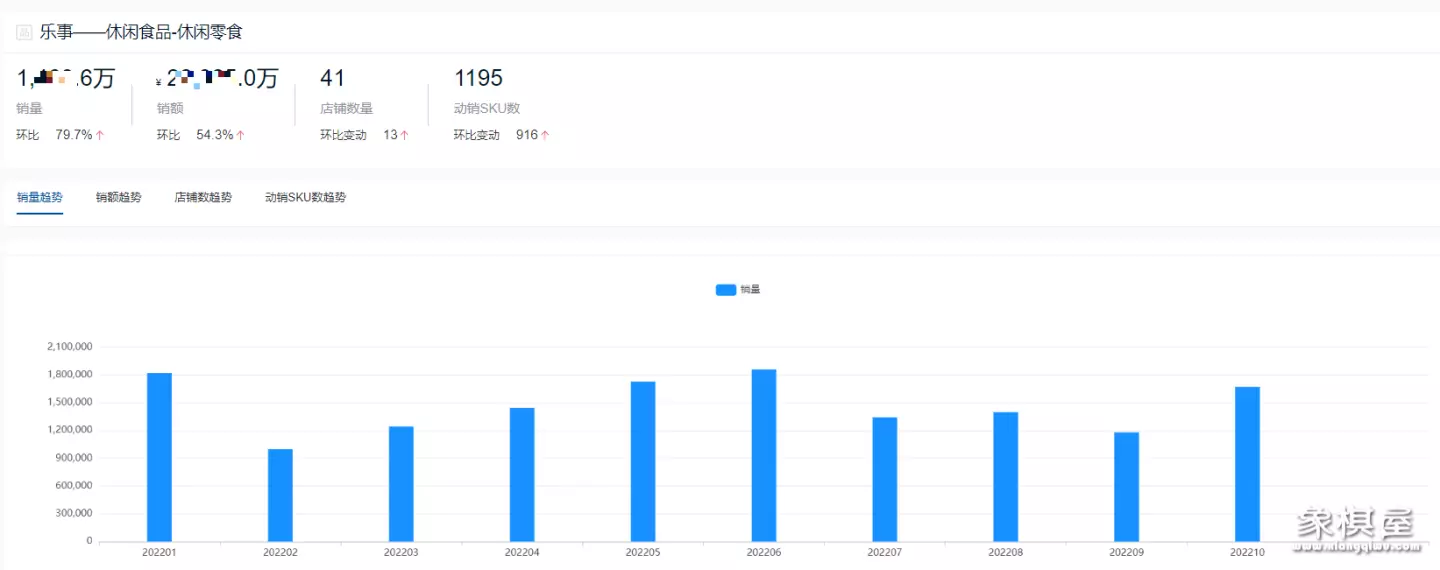Click the up arrow next to 79.7%

coord(100,135)
